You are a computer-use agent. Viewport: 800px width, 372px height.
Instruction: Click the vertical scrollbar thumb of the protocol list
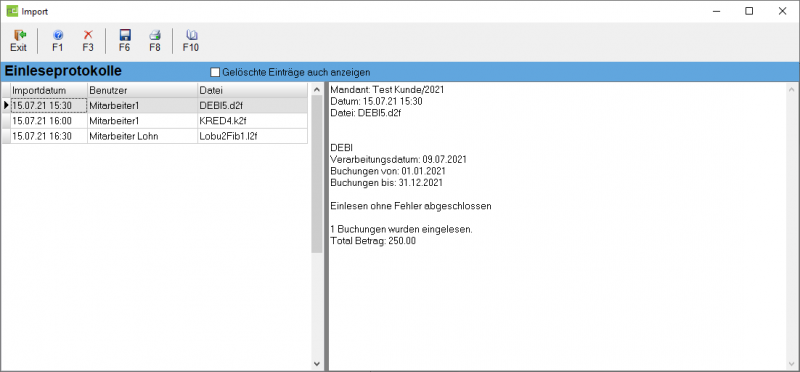click(316, 173)
